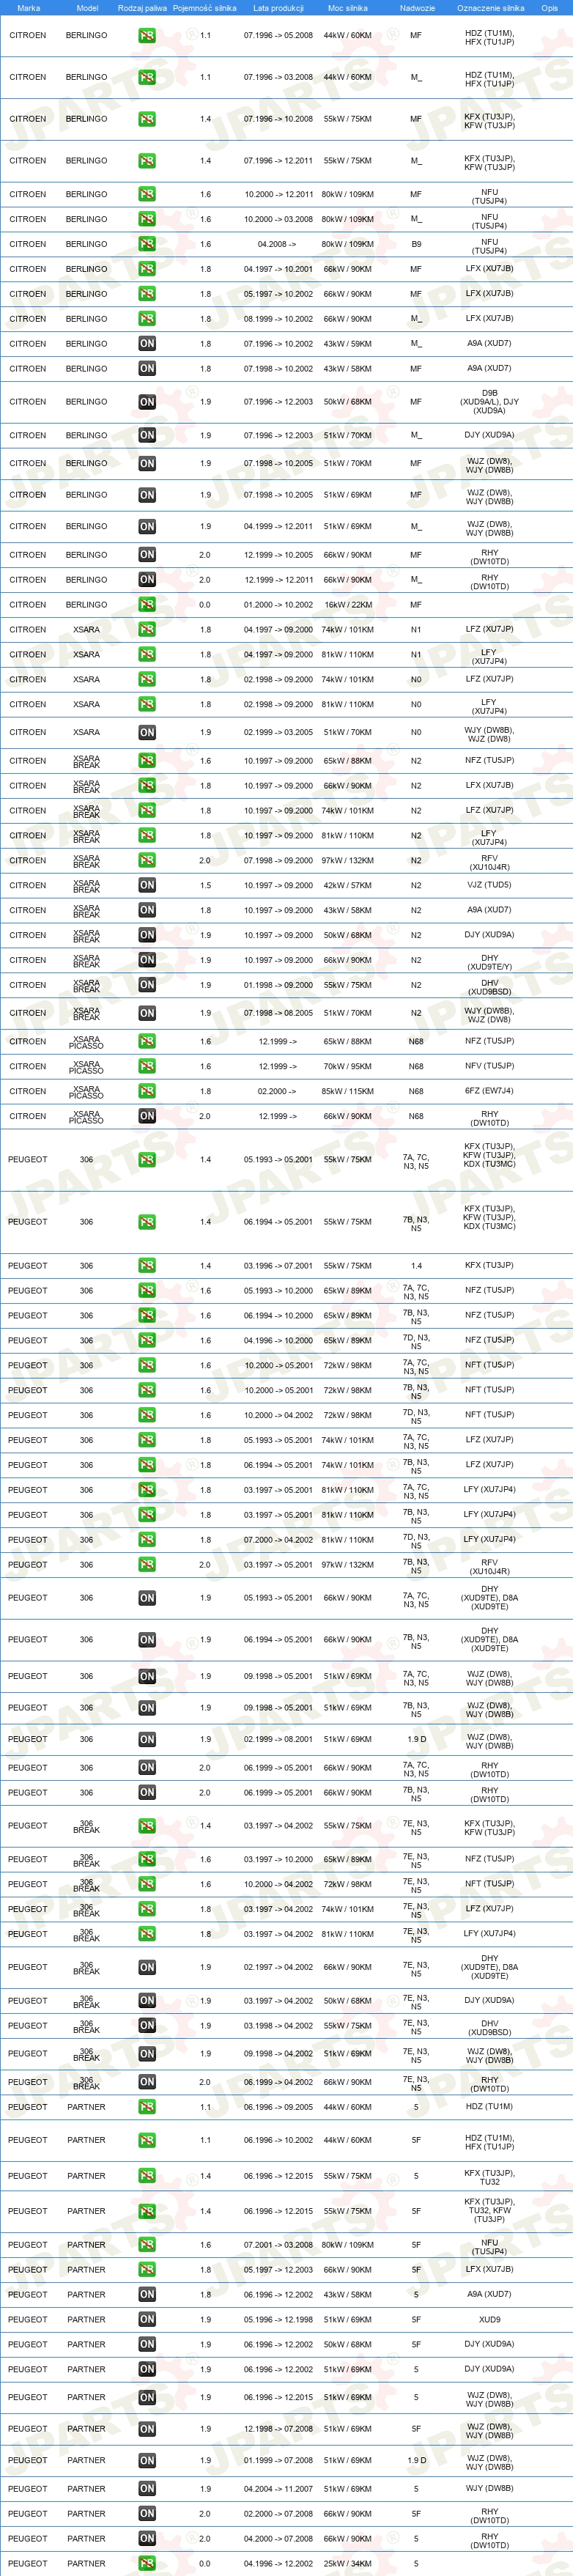The height and width of the screenshot is (2576, 573).
Task: Click ON icon of Xsara Break 43kW / 58KM row
Action: 147,910
